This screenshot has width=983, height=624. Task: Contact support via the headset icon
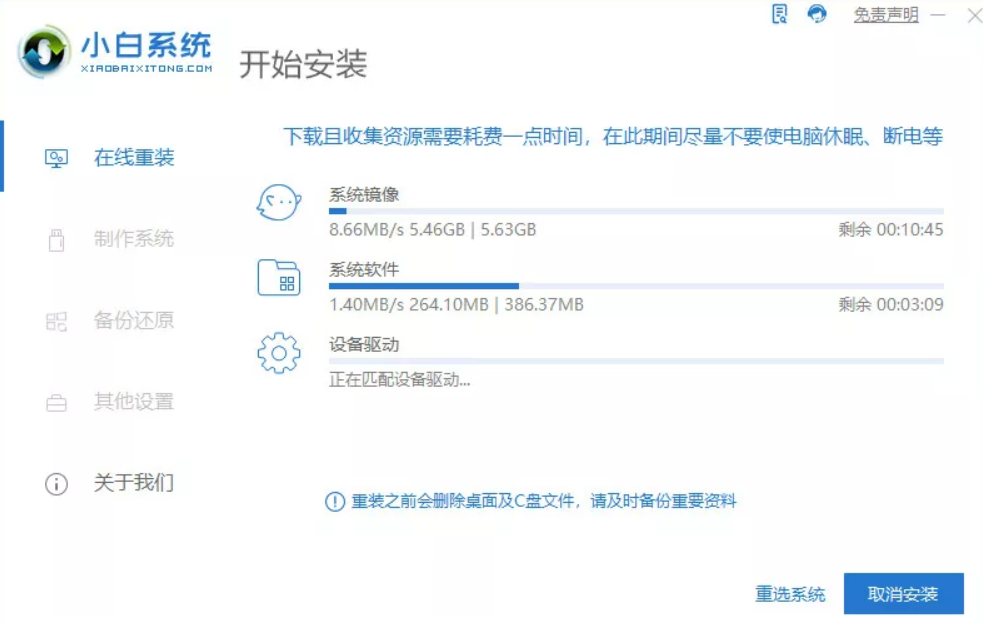[817, 14]
